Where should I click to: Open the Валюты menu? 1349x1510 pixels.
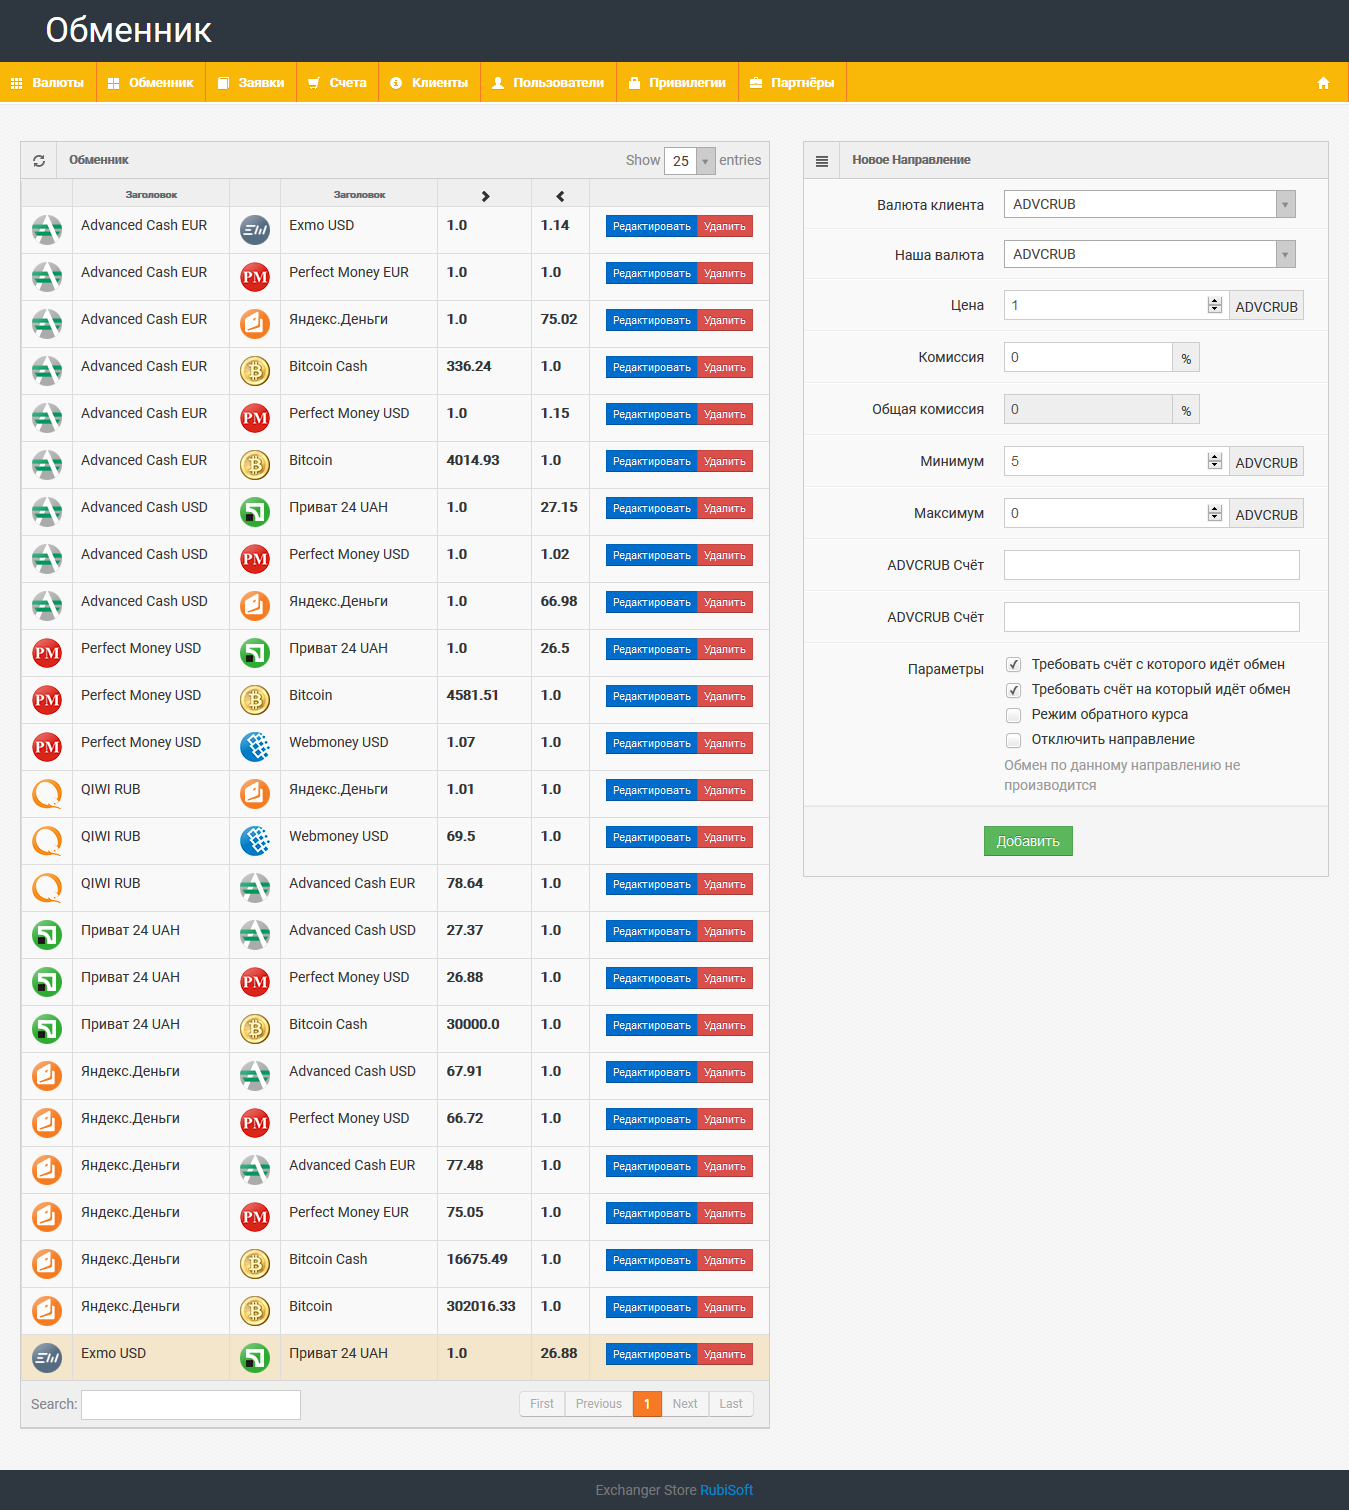pyautogui.click(x=48, y=83)
